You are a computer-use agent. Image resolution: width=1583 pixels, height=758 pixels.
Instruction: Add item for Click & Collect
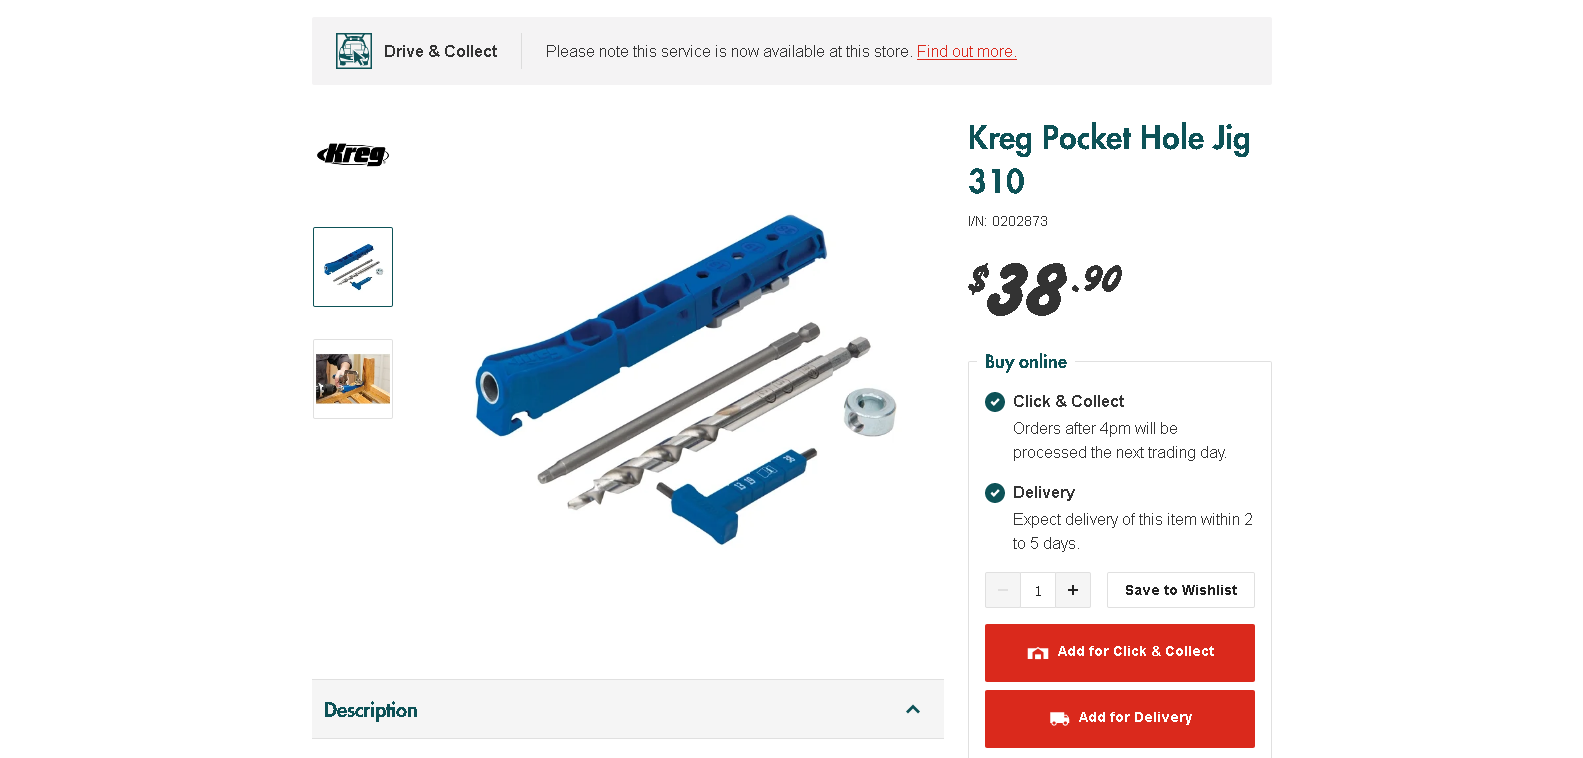pos(1119,652)
